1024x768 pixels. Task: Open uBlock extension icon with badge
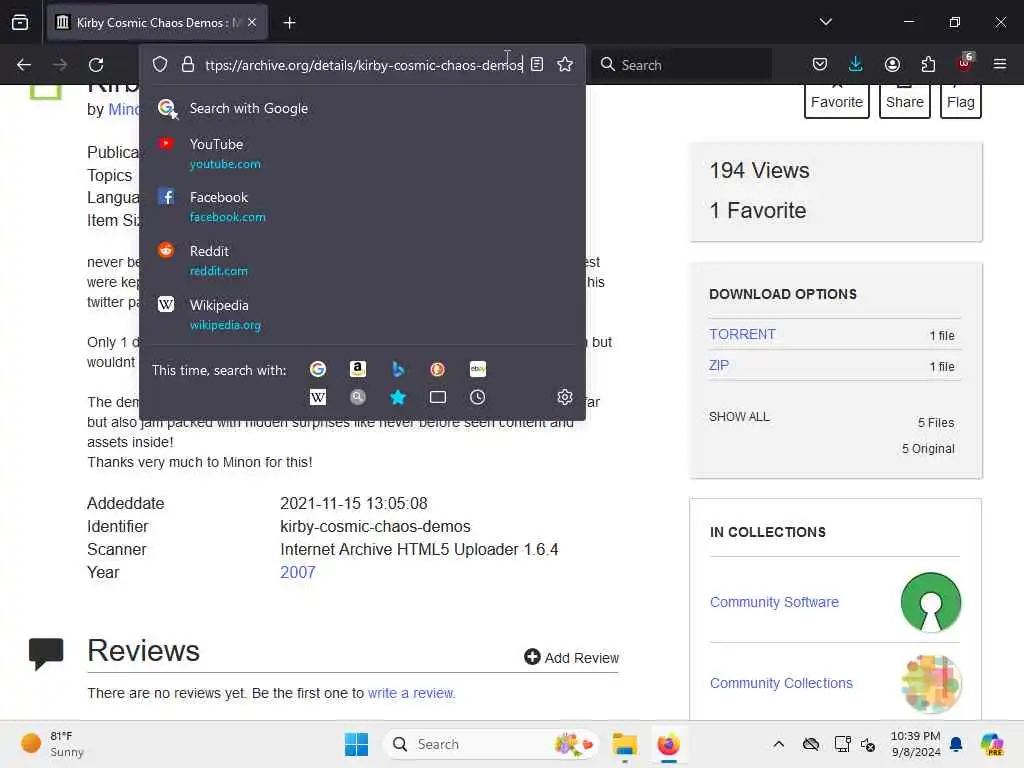tap(965, 63)
